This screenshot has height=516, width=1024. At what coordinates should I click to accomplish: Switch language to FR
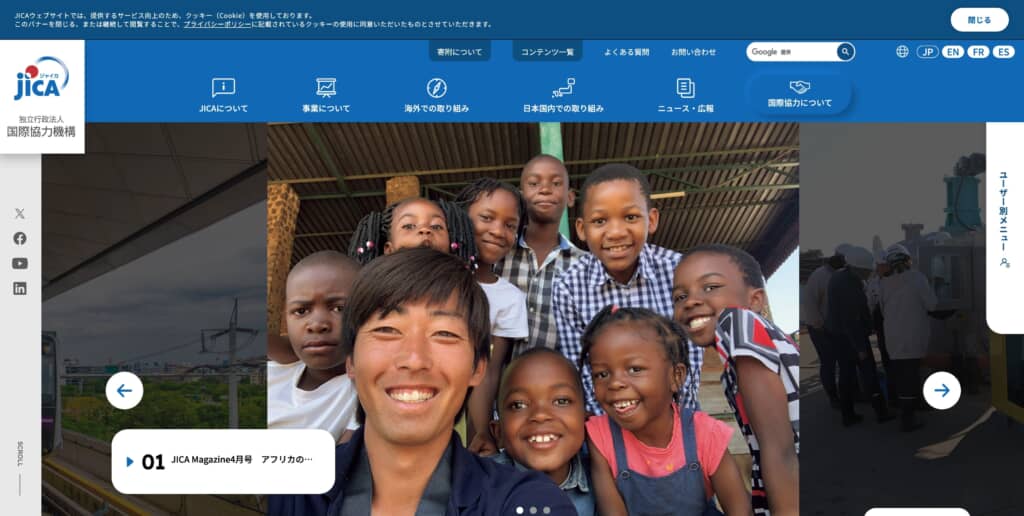[978, 52]
